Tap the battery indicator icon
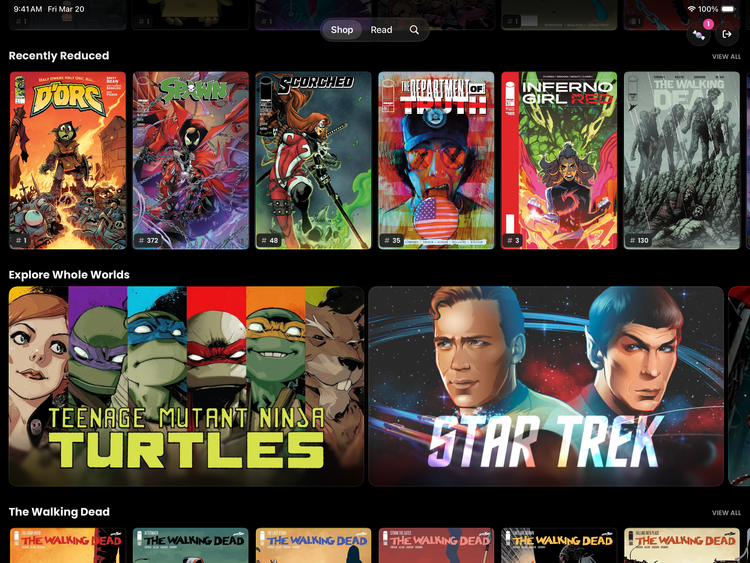This screenshot has width=750, height=563. pyautogui.click(x=728, y=9)
